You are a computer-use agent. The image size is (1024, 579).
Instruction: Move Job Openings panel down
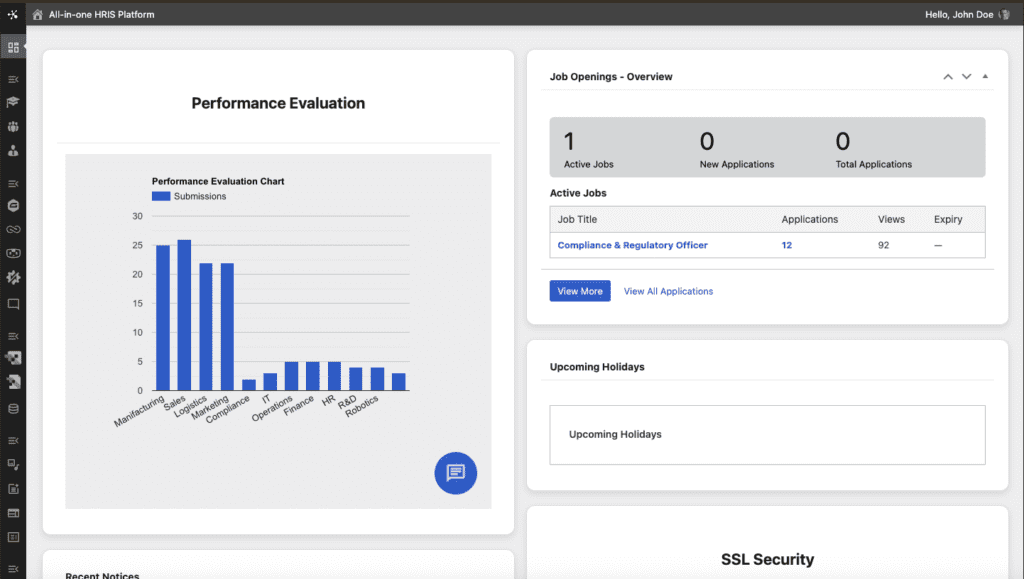coord(966,77)
